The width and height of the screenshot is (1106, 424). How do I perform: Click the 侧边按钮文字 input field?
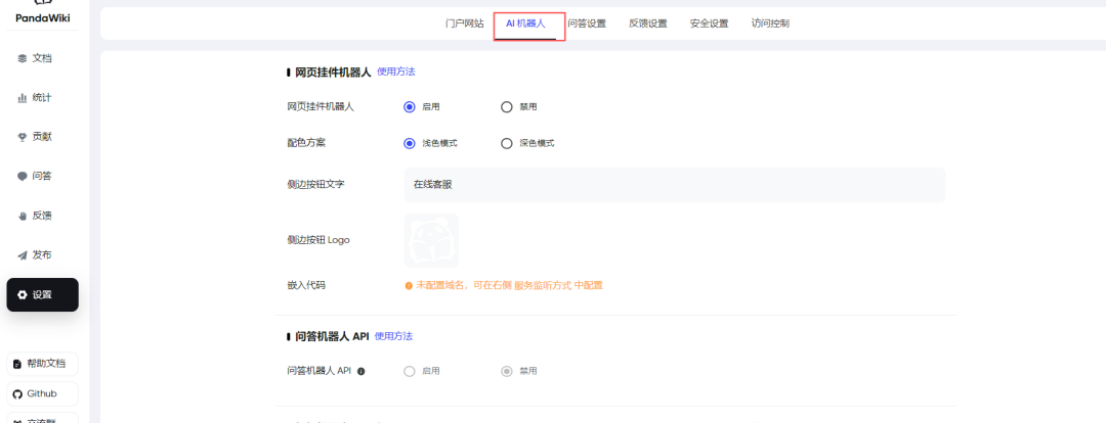[673, 185]
